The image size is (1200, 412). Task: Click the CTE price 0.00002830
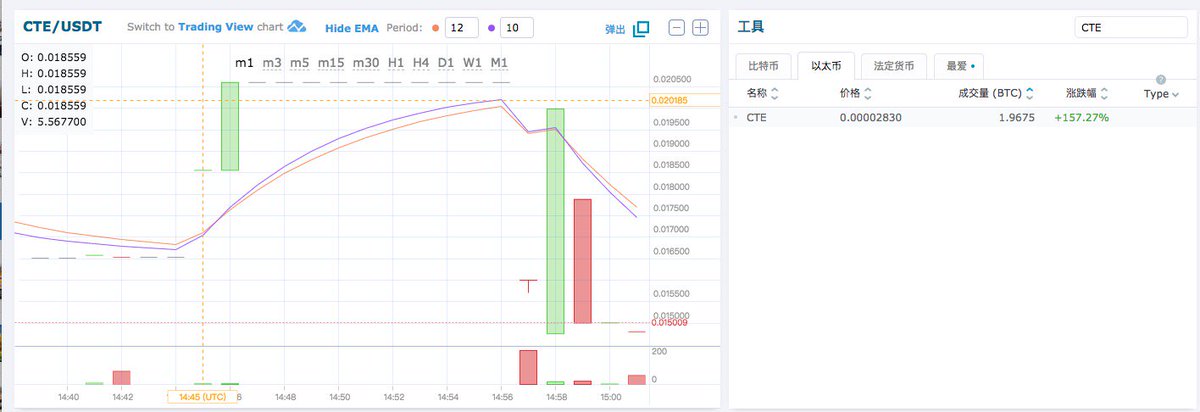pos(871,118)
